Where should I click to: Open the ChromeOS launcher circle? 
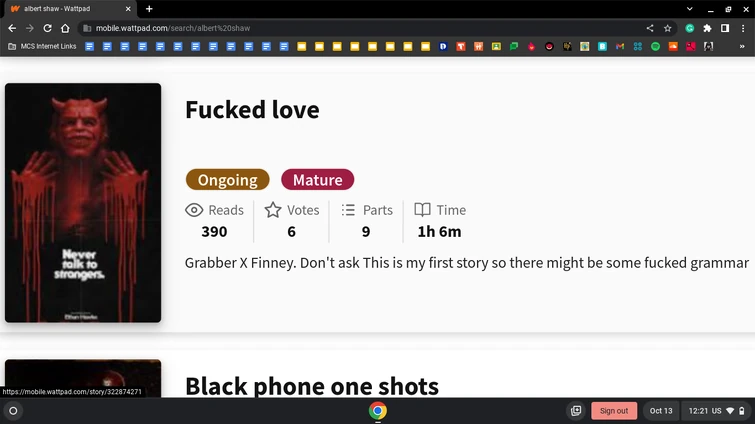(13, 411)
